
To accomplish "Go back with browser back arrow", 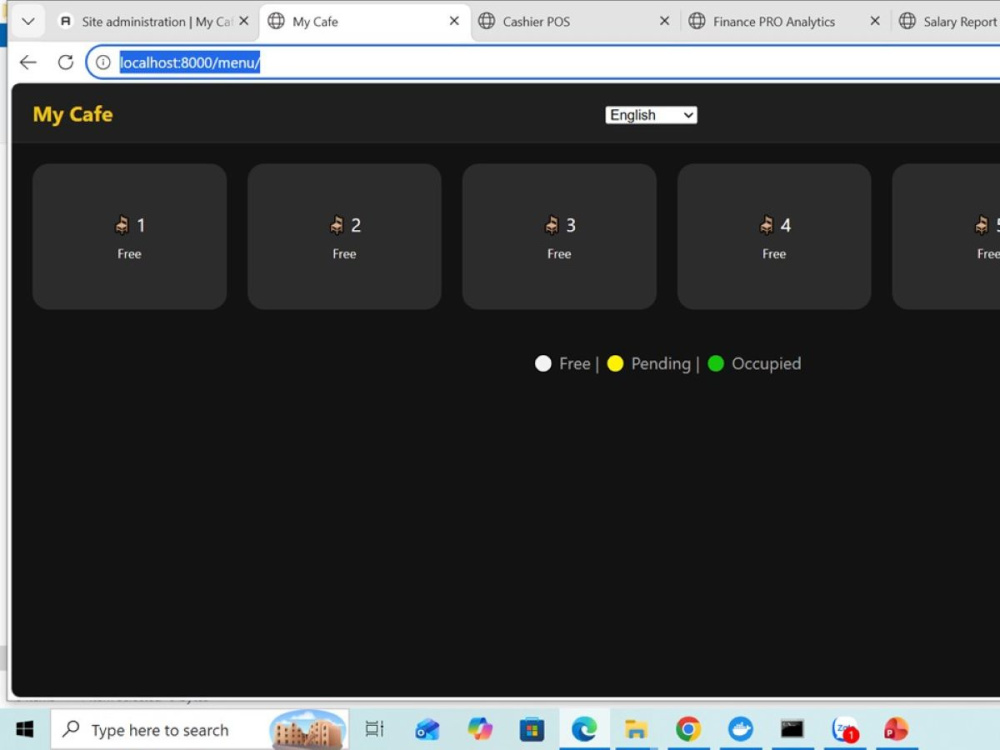I will 28,62.
